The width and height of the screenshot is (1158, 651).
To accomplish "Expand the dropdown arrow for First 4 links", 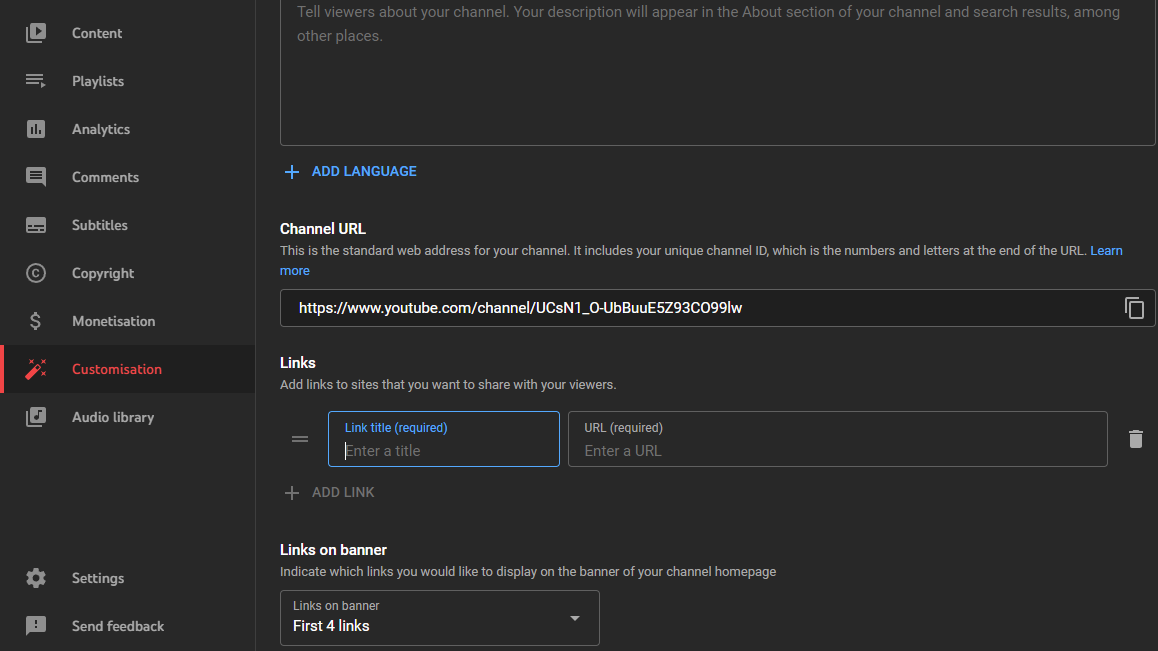I will pyautogui.click(x=575, y=618).
